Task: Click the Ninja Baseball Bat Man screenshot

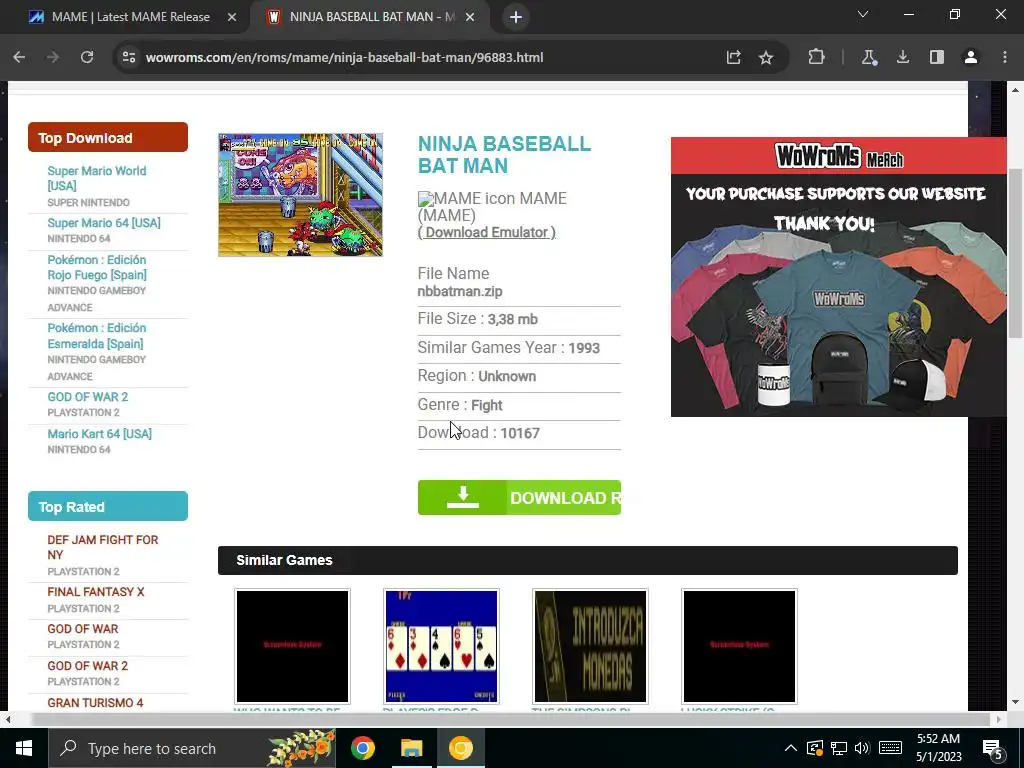Action: [300, 195]
